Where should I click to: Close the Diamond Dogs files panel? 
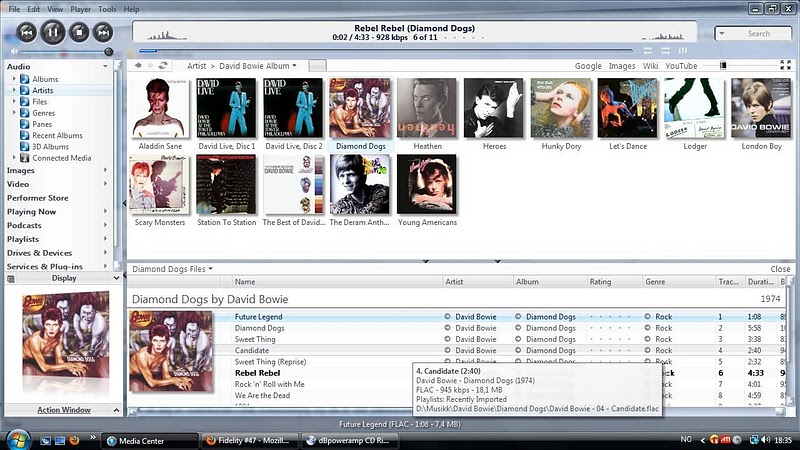tap(780, 269)
